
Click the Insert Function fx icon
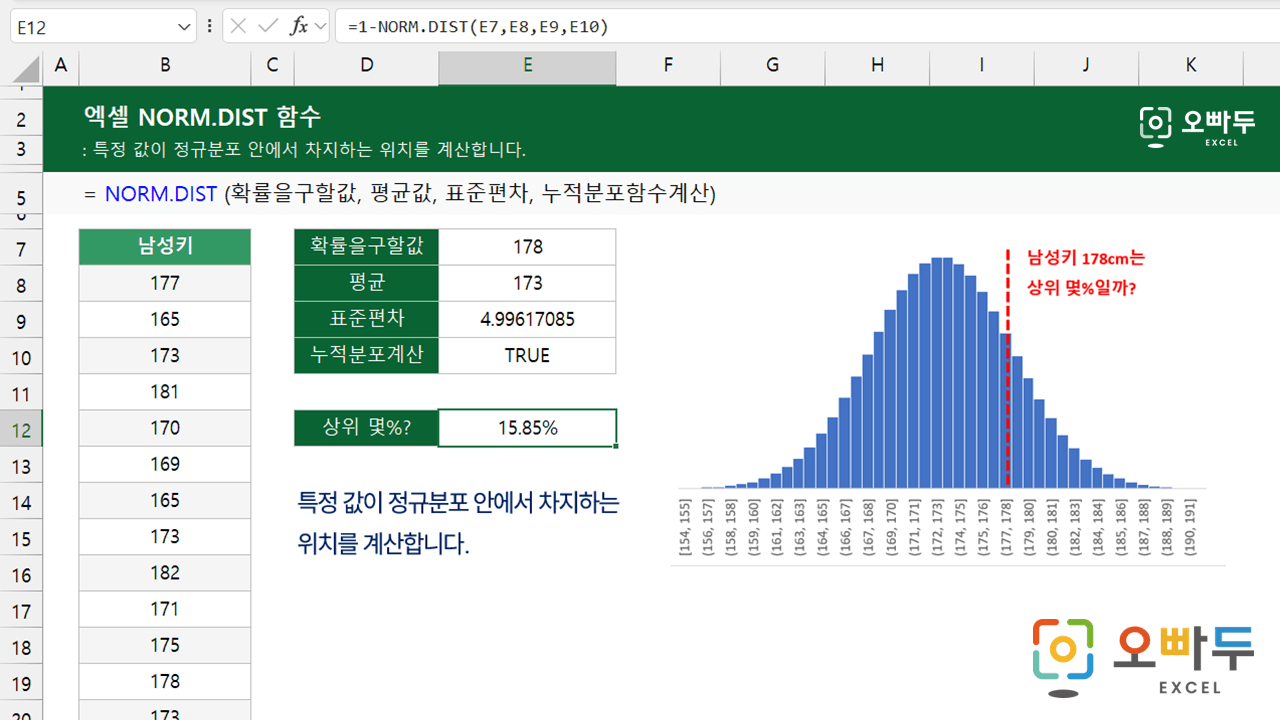click(298, 27)
